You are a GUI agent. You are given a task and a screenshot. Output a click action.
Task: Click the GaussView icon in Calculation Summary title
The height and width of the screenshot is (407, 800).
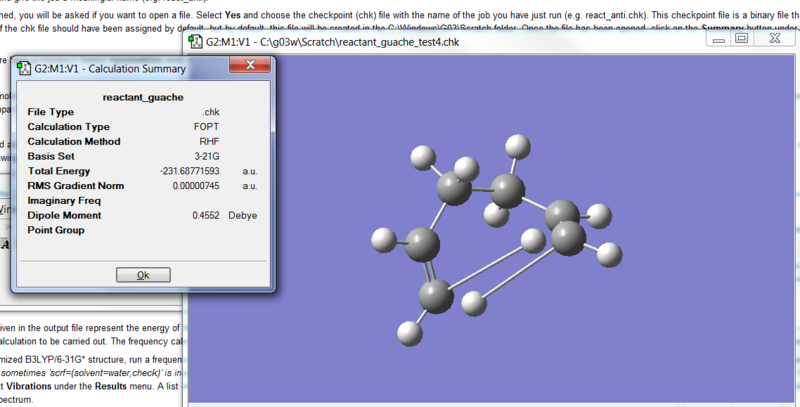click(x=24, y=68)
